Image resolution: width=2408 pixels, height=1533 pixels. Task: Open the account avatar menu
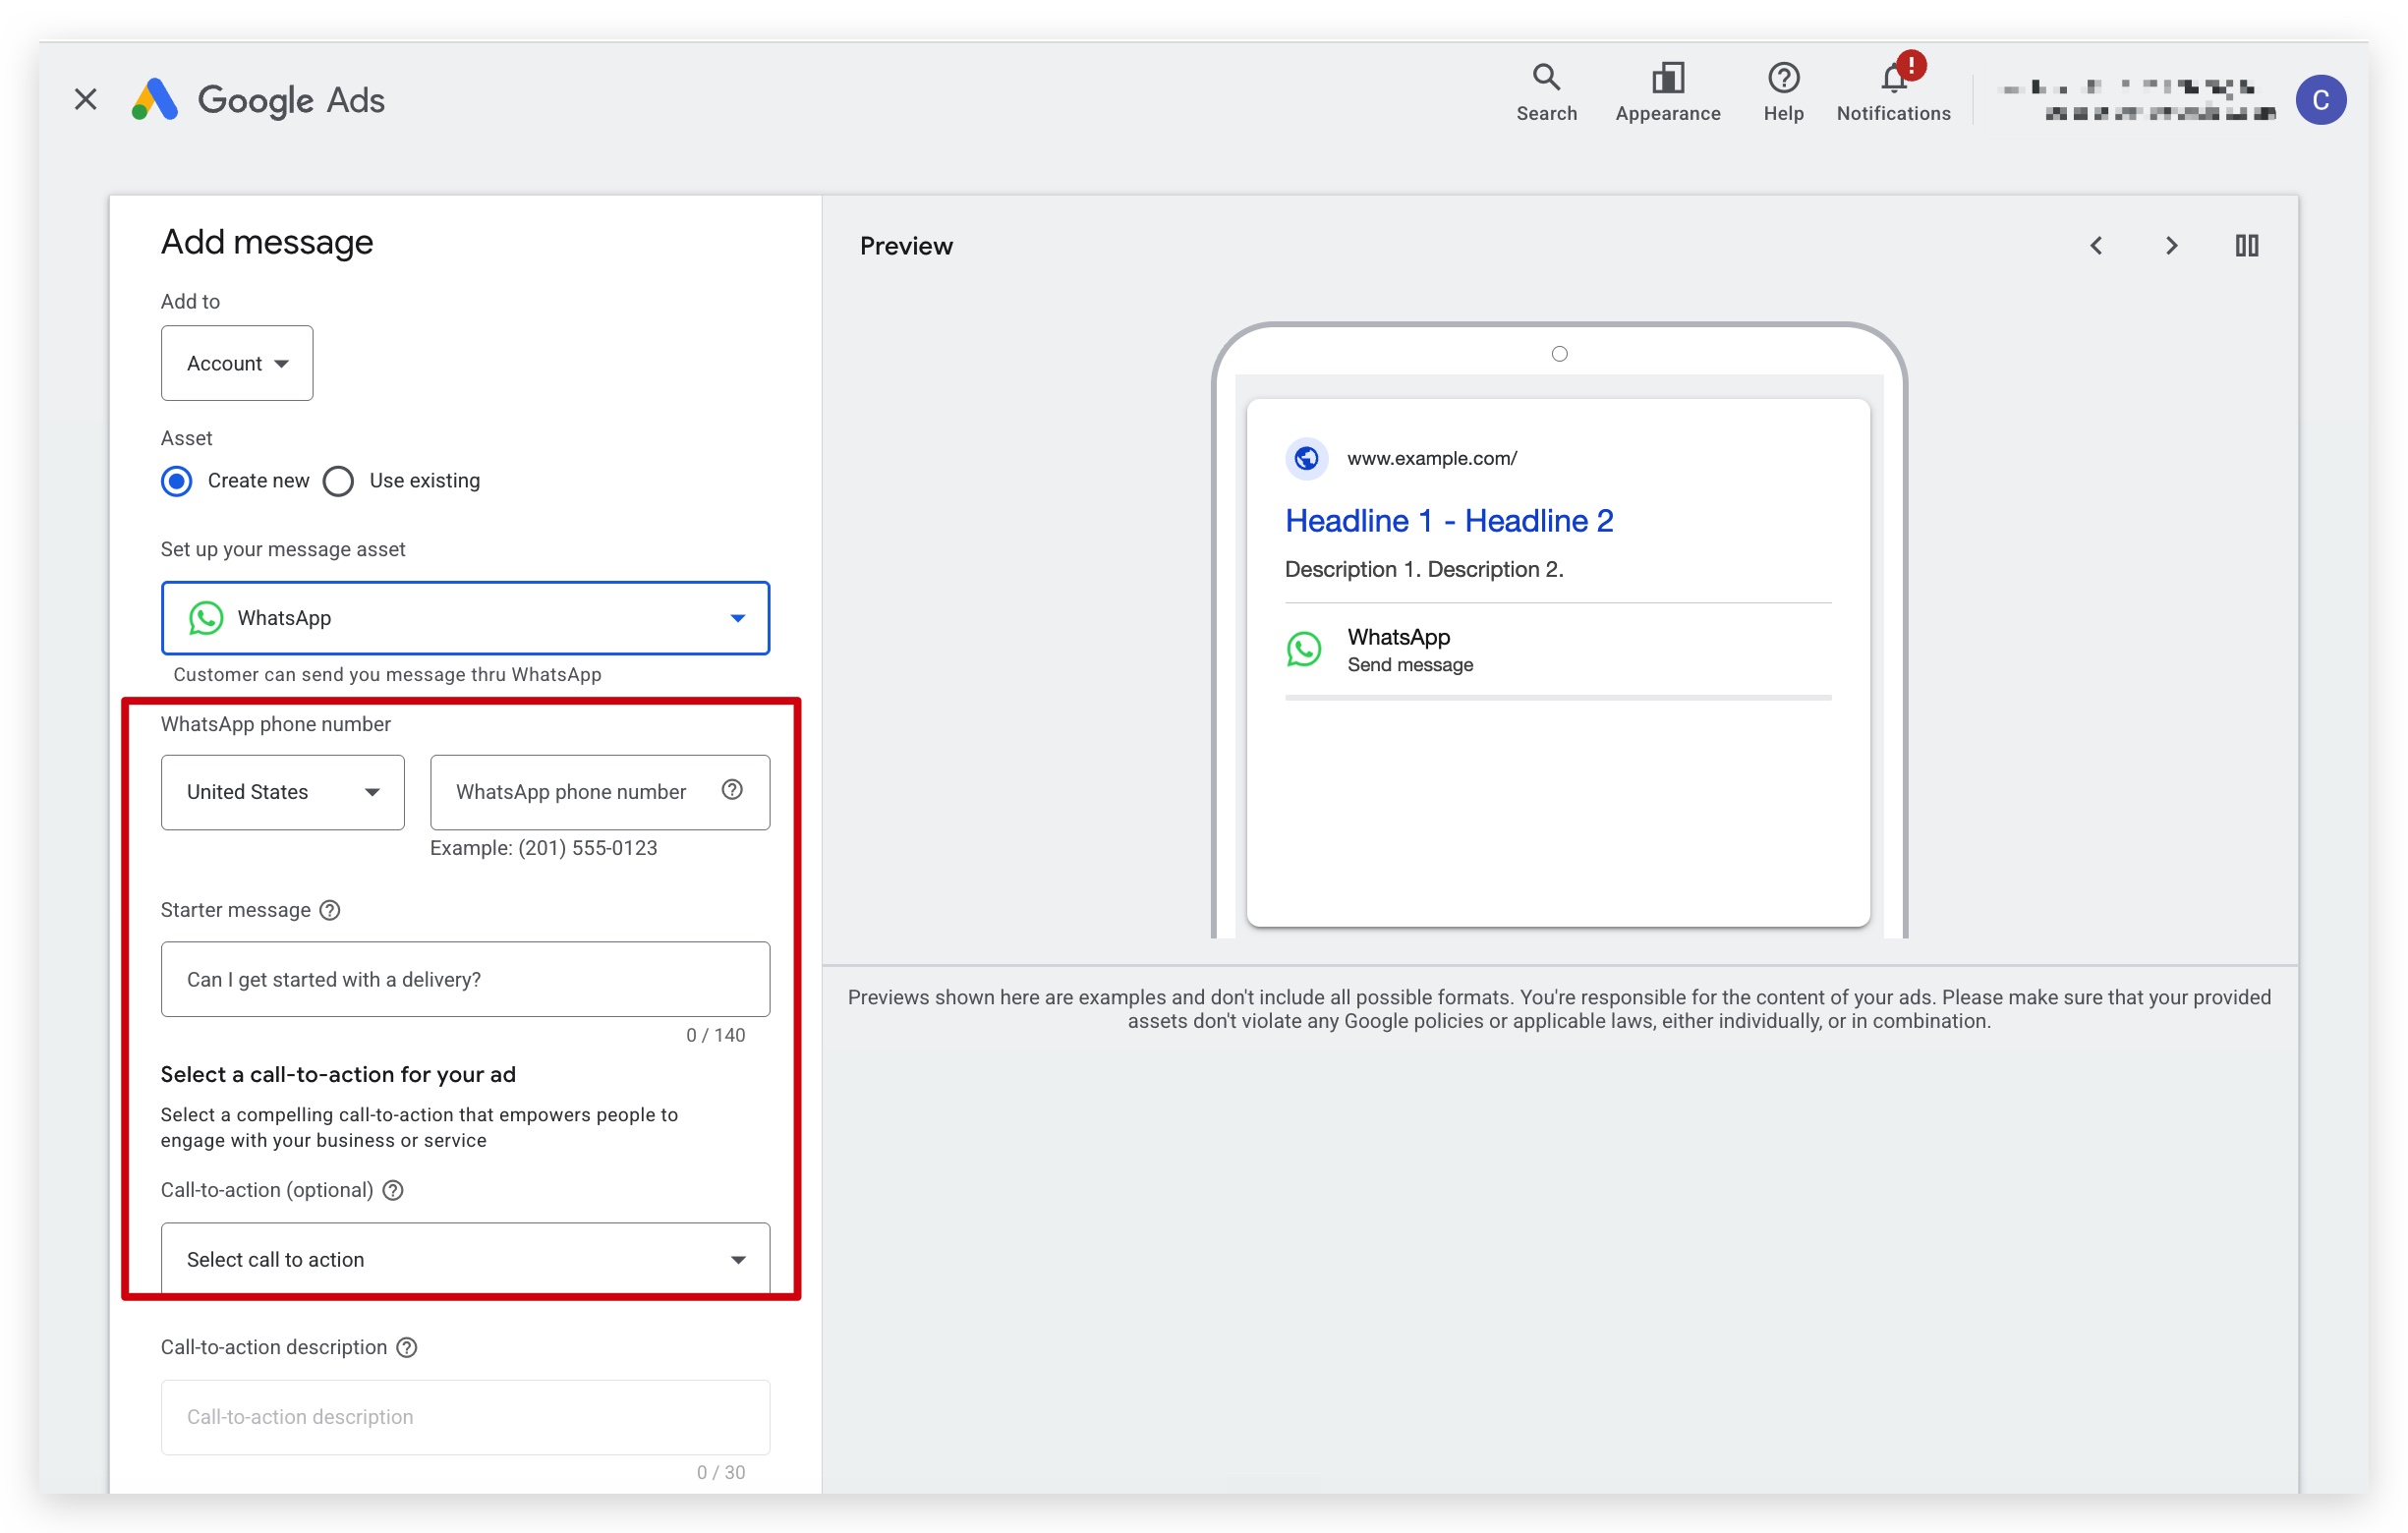pyautogui.click(x=2320, y=100)
